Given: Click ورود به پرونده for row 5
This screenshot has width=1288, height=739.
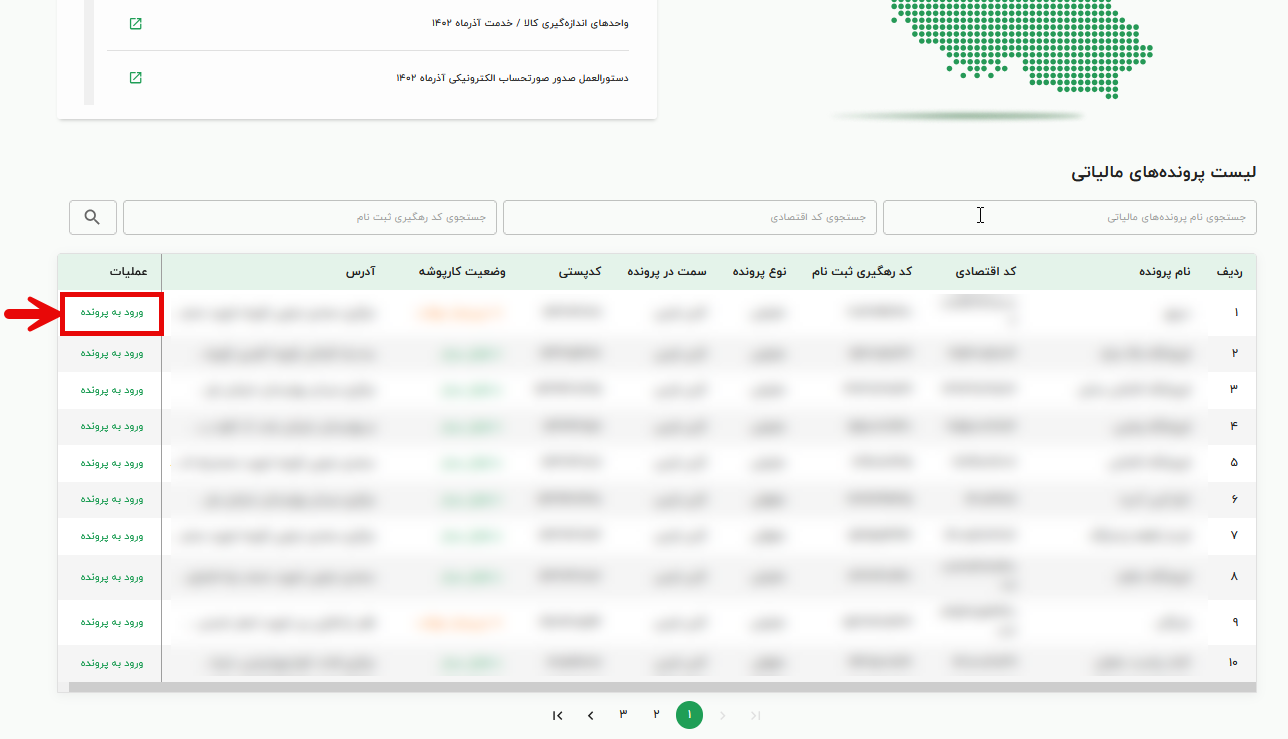Looking at the screenshot, I should [112, 463].
